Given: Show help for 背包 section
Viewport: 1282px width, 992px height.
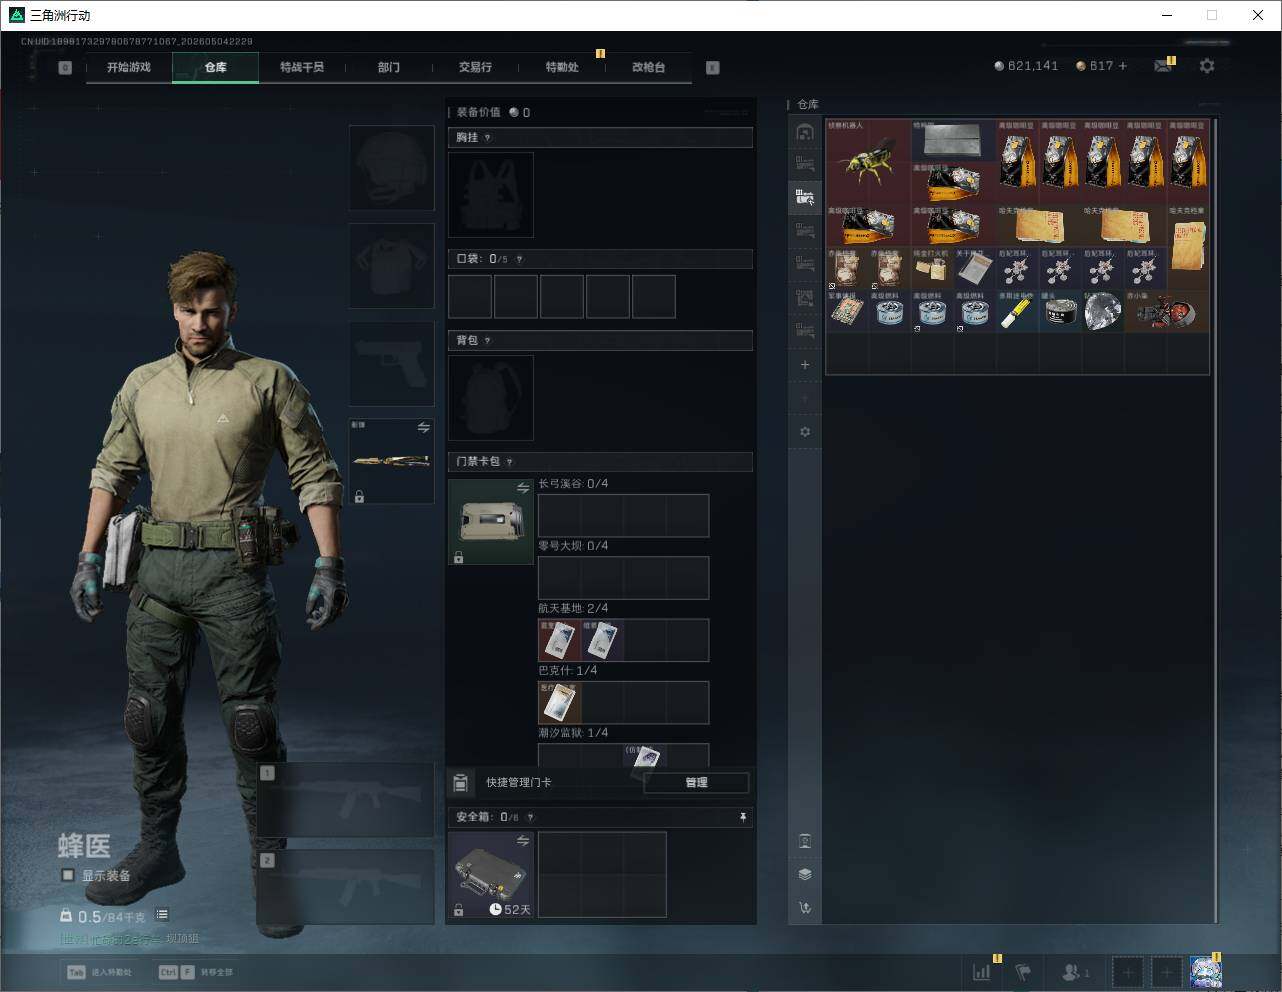Looking at the screenshot, I should (x=488, y=341).
